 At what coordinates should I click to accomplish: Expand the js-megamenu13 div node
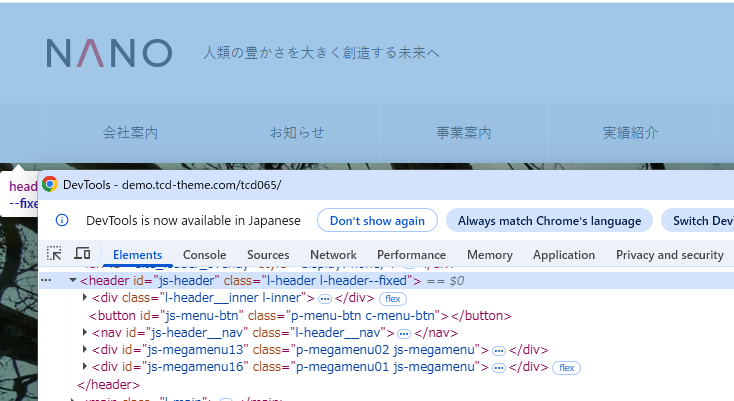pos(84,350)
